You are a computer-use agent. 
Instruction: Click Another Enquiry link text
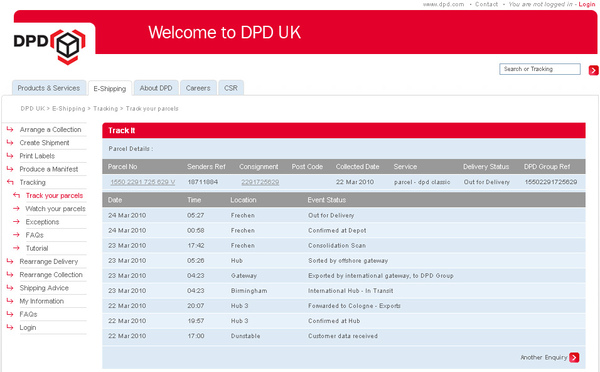pos(544,357)
